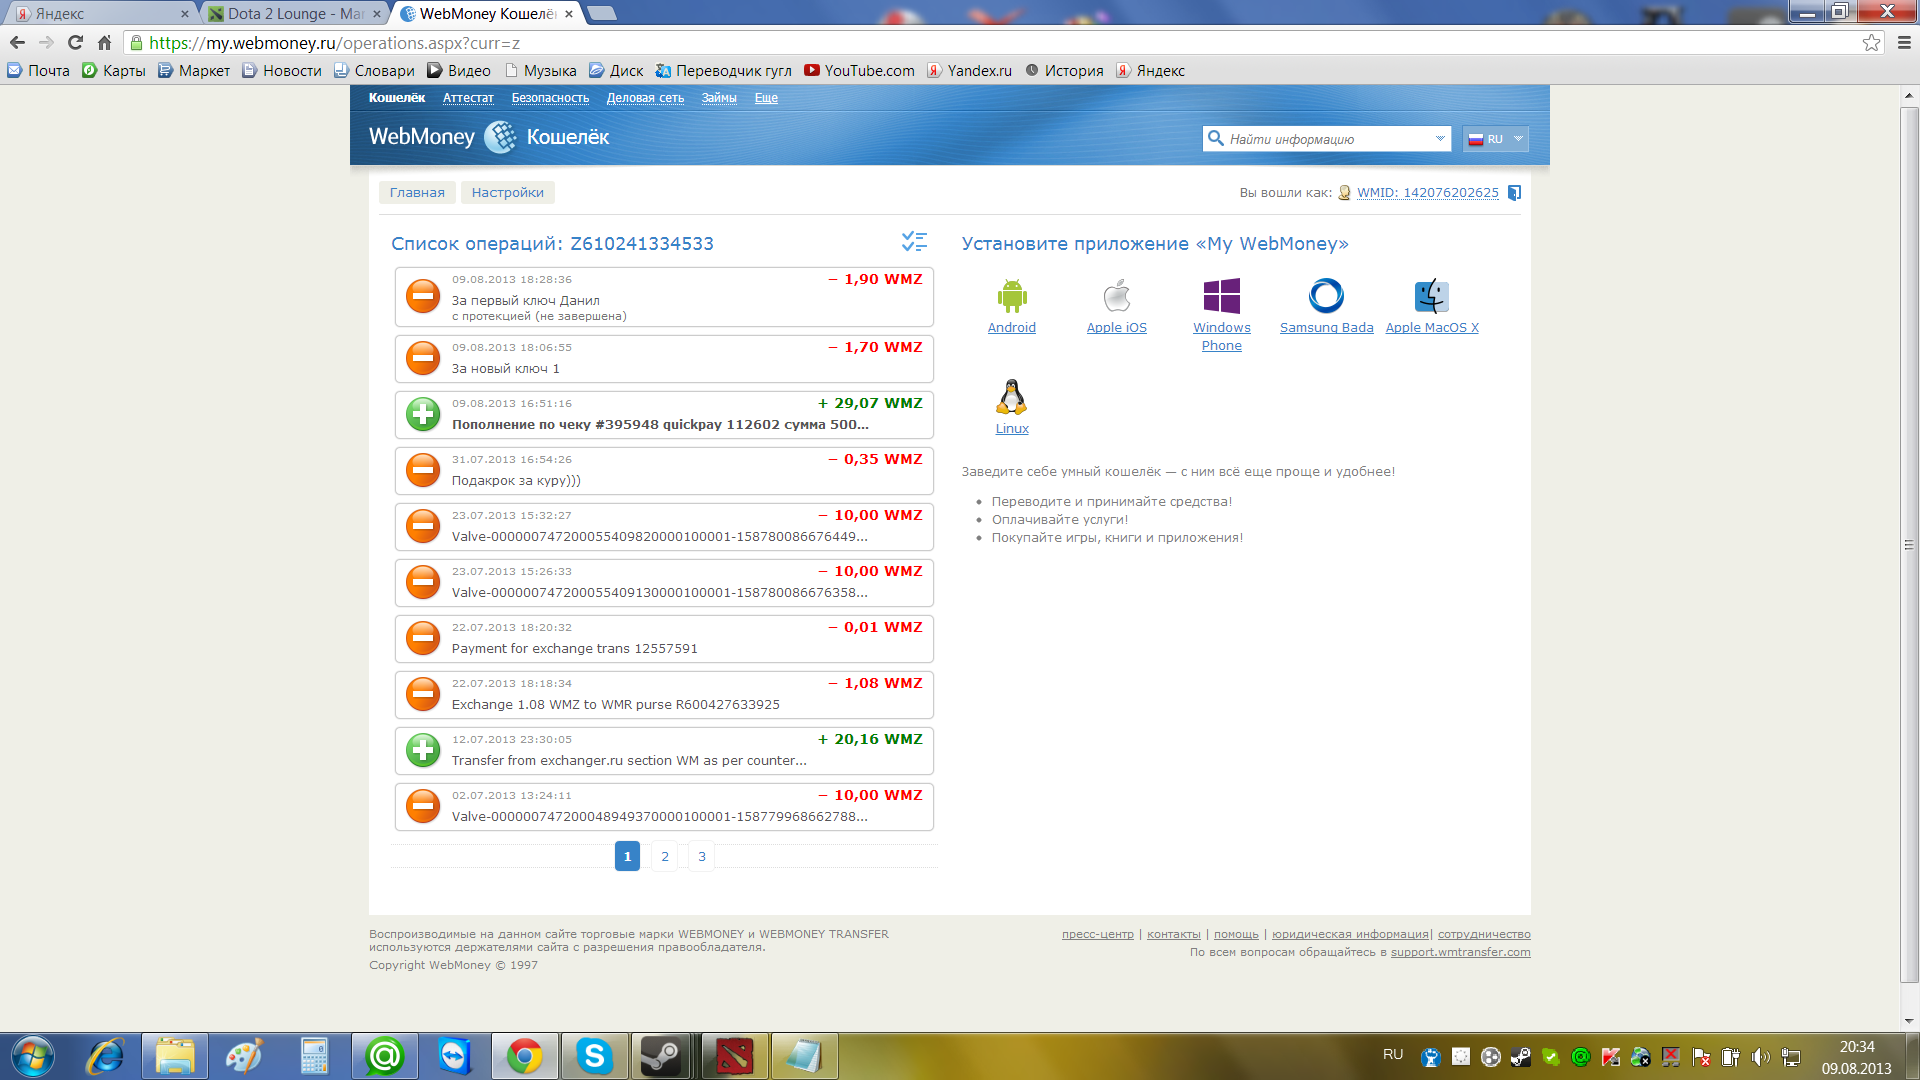Open the Безопасность menu item
The width and height of the screenshot is (1920, 1080).
tap(550, 98)
